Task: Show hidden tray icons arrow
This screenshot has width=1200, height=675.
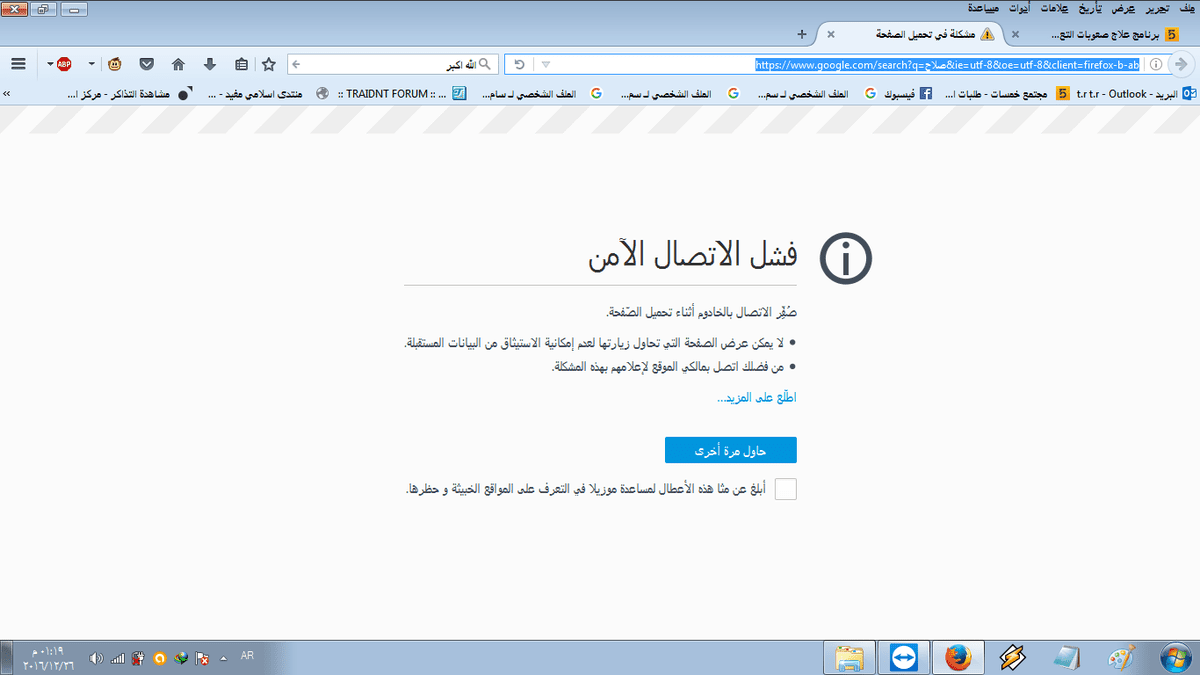Action: pyautogui.click(x=224, y=658)
